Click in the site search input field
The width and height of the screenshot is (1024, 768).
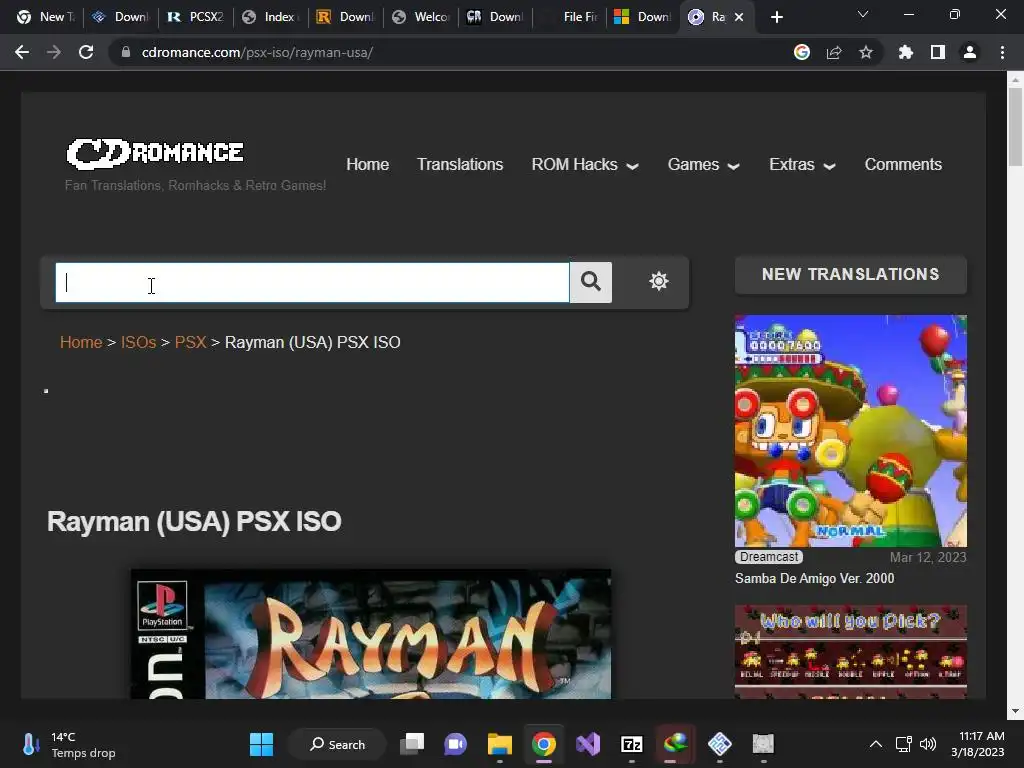tap(312, 282)
